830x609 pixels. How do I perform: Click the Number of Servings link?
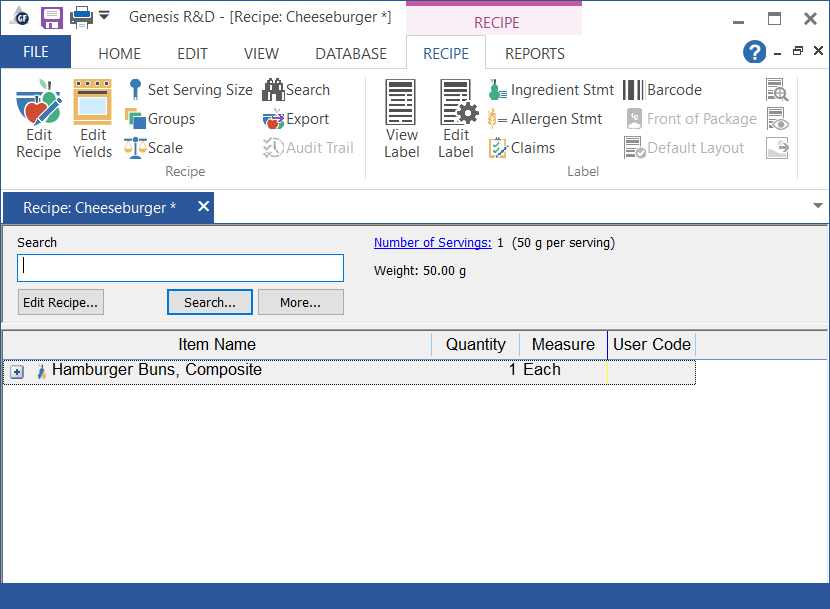432,243
